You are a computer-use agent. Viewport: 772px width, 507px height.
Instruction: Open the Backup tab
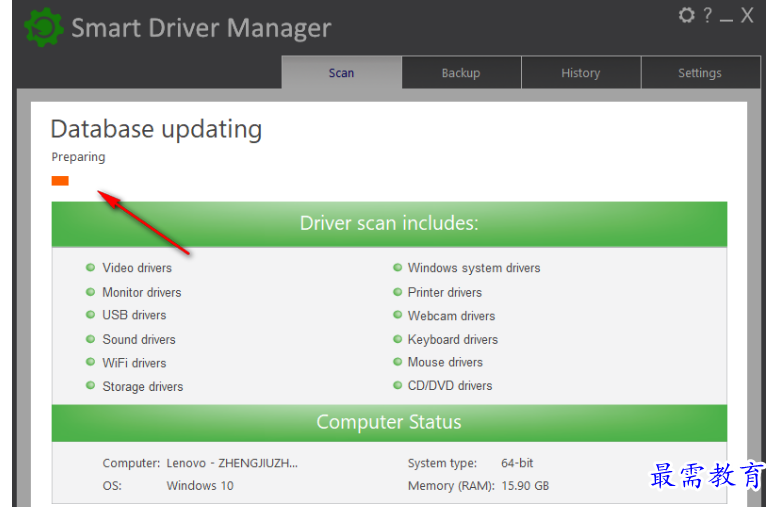(461, 72)
